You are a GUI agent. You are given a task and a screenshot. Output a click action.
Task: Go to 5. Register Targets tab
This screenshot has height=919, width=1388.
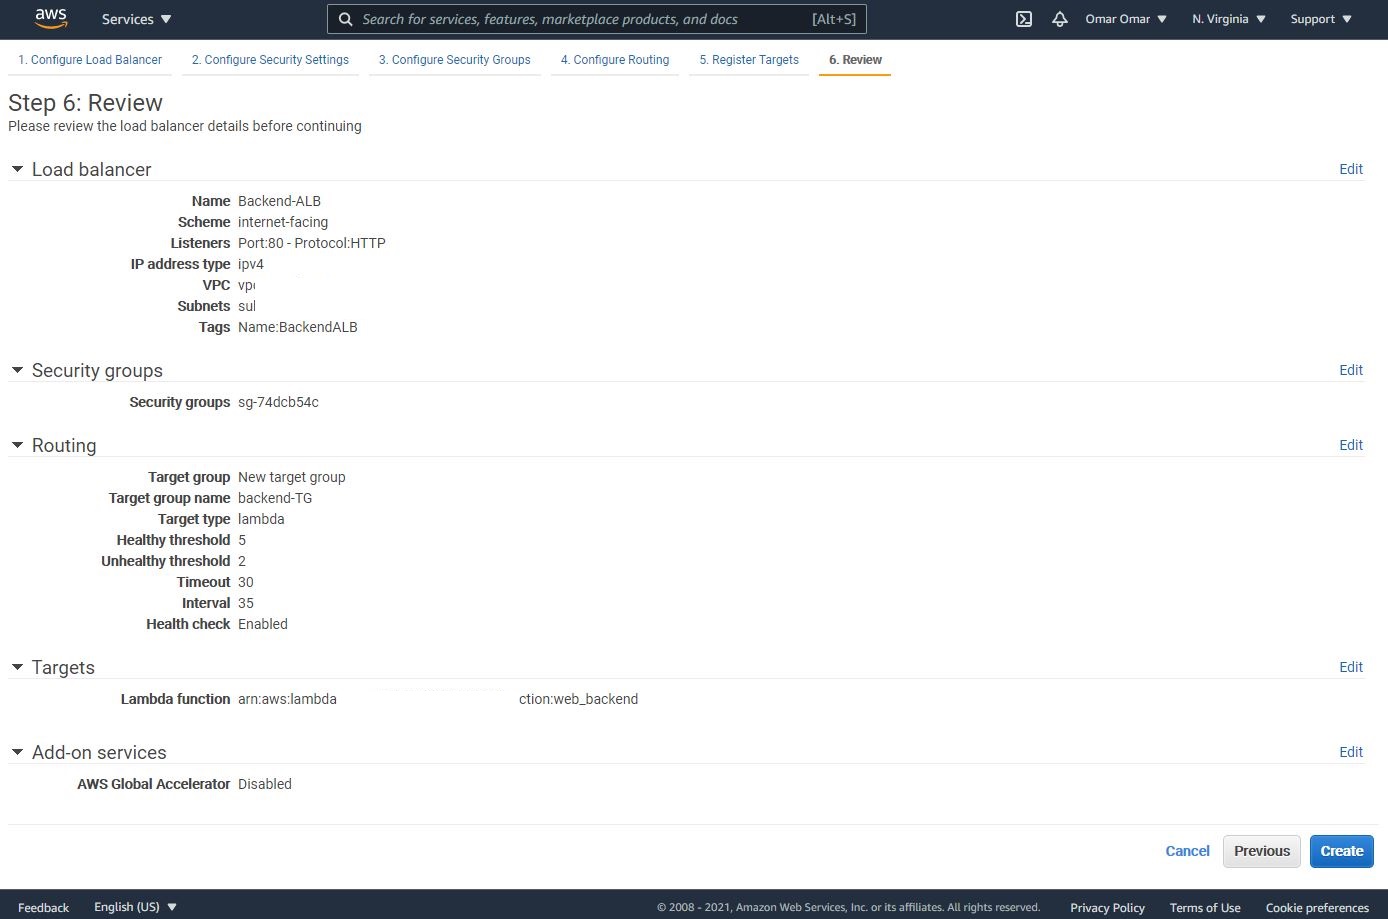click(x=749, y=60)
